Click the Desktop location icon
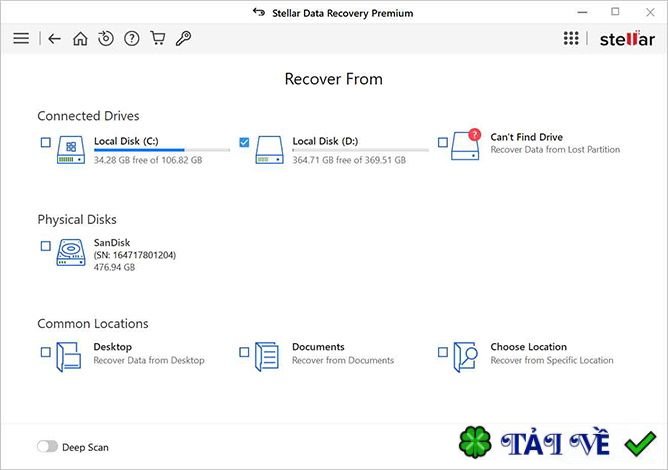The width and height of the screenshot is (668, 470). (x=69, y=357)
